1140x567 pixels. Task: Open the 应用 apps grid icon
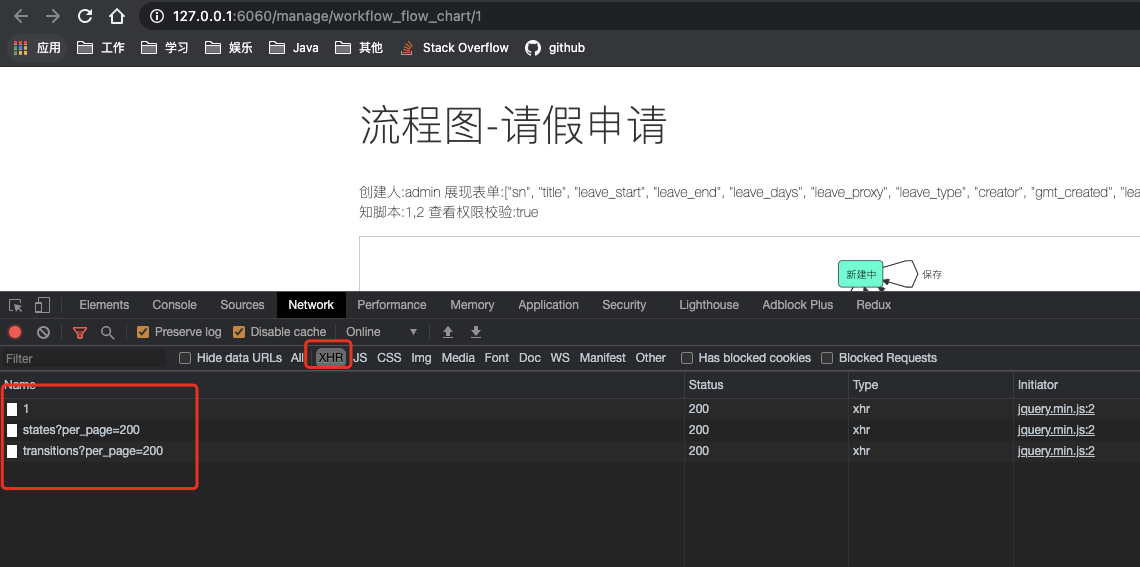pyautogui.click(x=20, y=48)
